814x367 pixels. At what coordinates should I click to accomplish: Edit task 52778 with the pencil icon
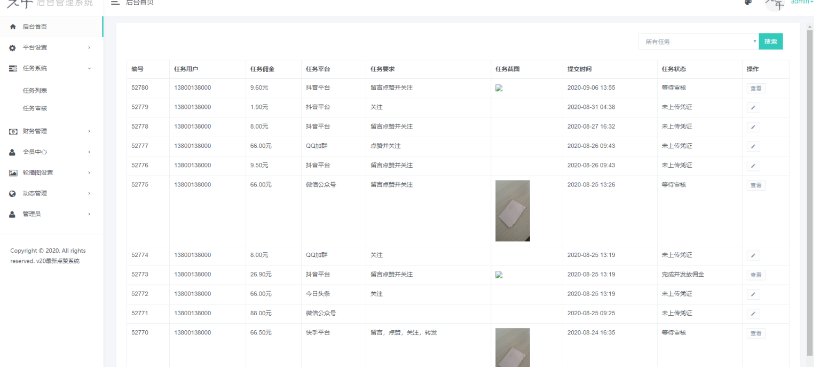(753, 127)
